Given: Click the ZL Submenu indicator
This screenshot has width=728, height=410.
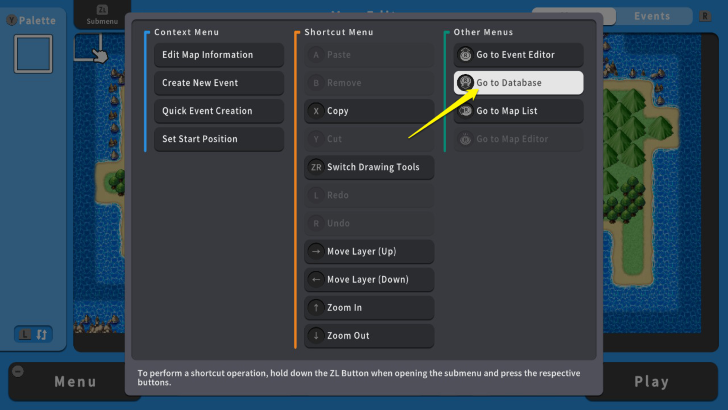Looking at the screenshot, I should point(101,14).
